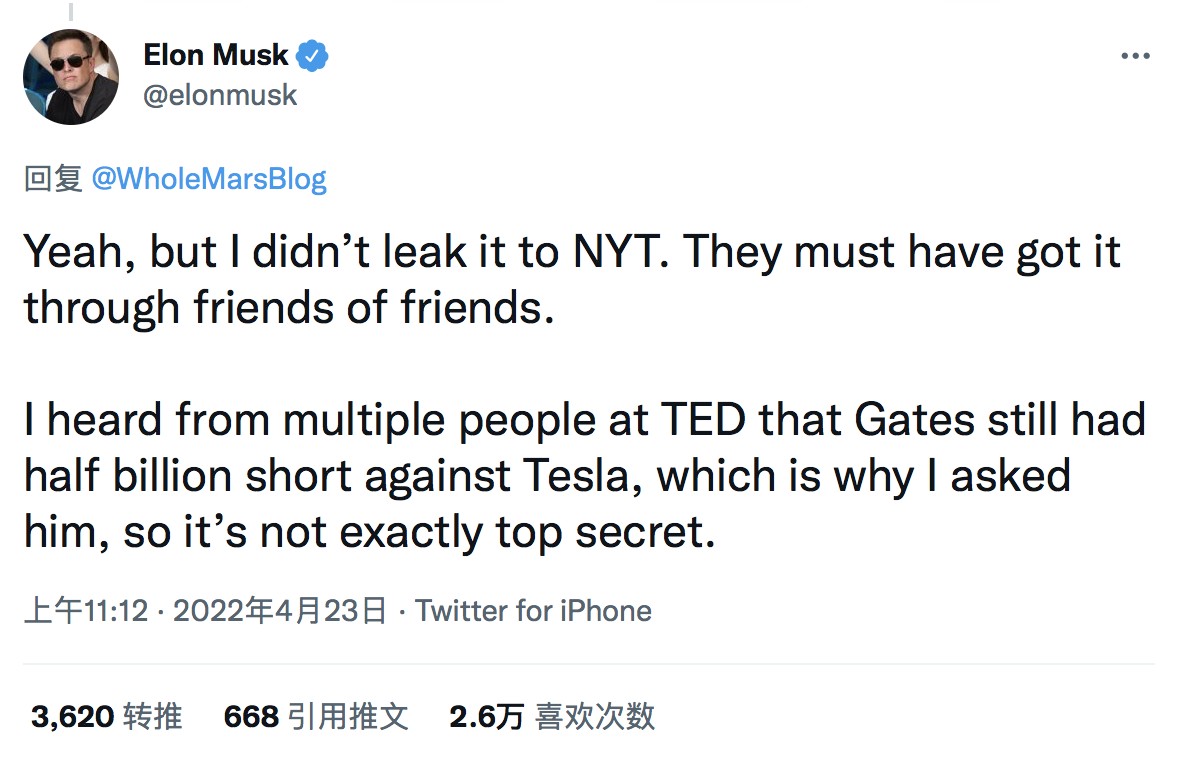Click the blue verified badge
Image resolution: width=1178 pixels, height=760 pixels.
point(314,56)
